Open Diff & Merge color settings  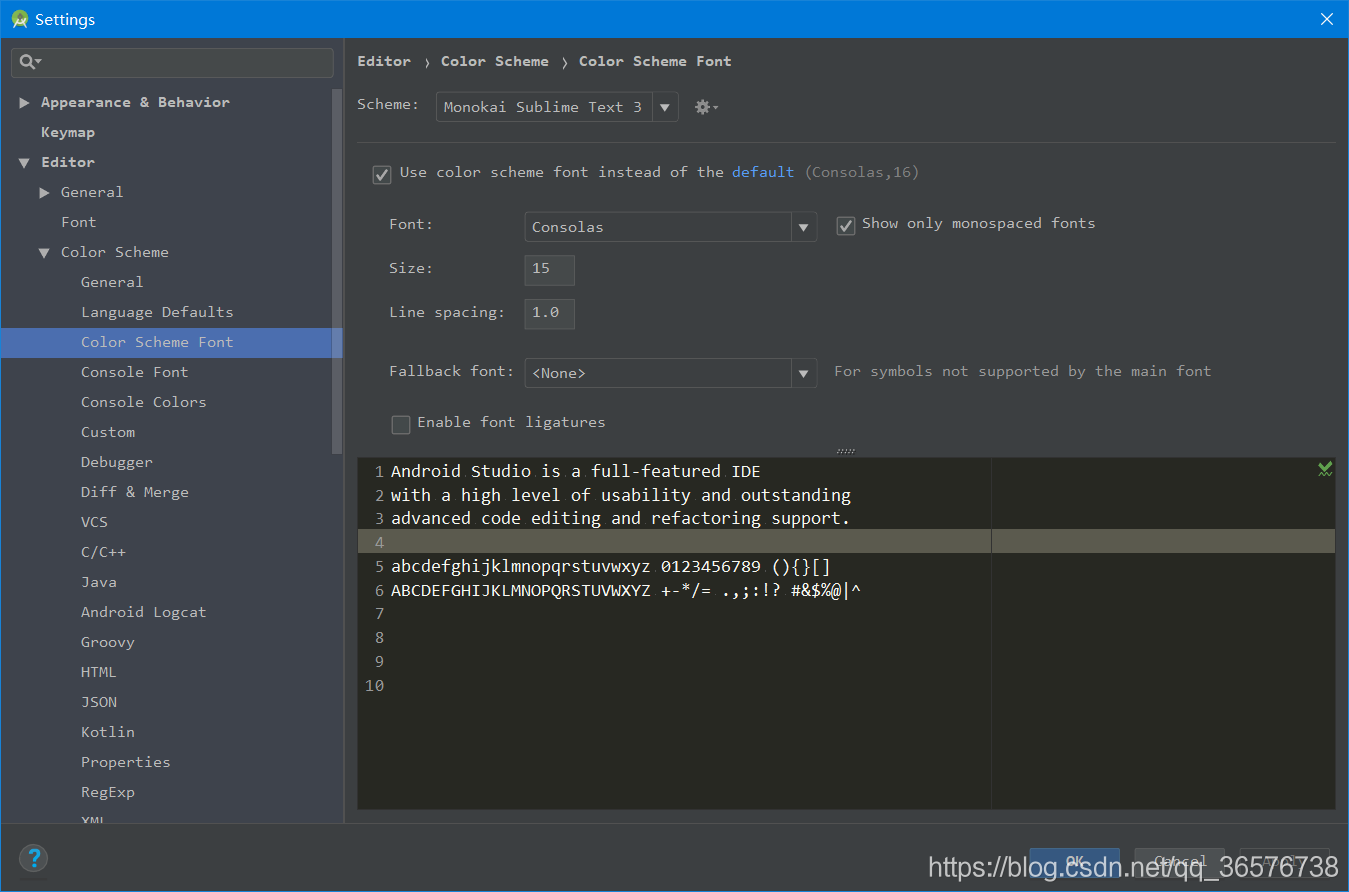click(135, 492)
